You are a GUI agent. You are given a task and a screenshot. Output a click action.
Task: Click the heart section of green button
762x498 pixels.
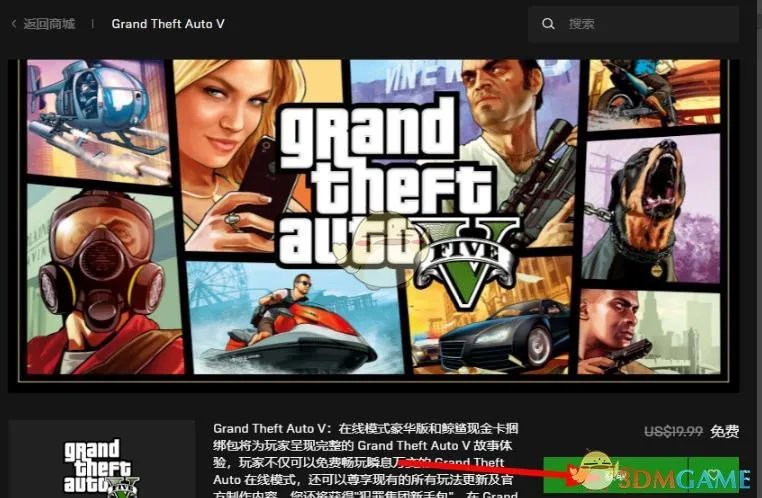714,475
